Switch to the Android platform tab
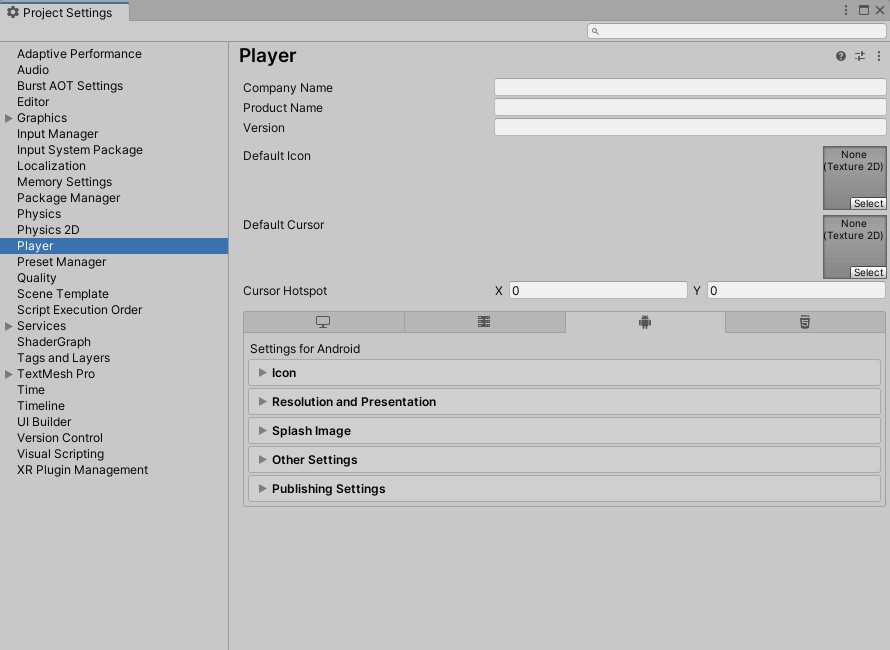890x650 pixels. (x=645, y=322)
